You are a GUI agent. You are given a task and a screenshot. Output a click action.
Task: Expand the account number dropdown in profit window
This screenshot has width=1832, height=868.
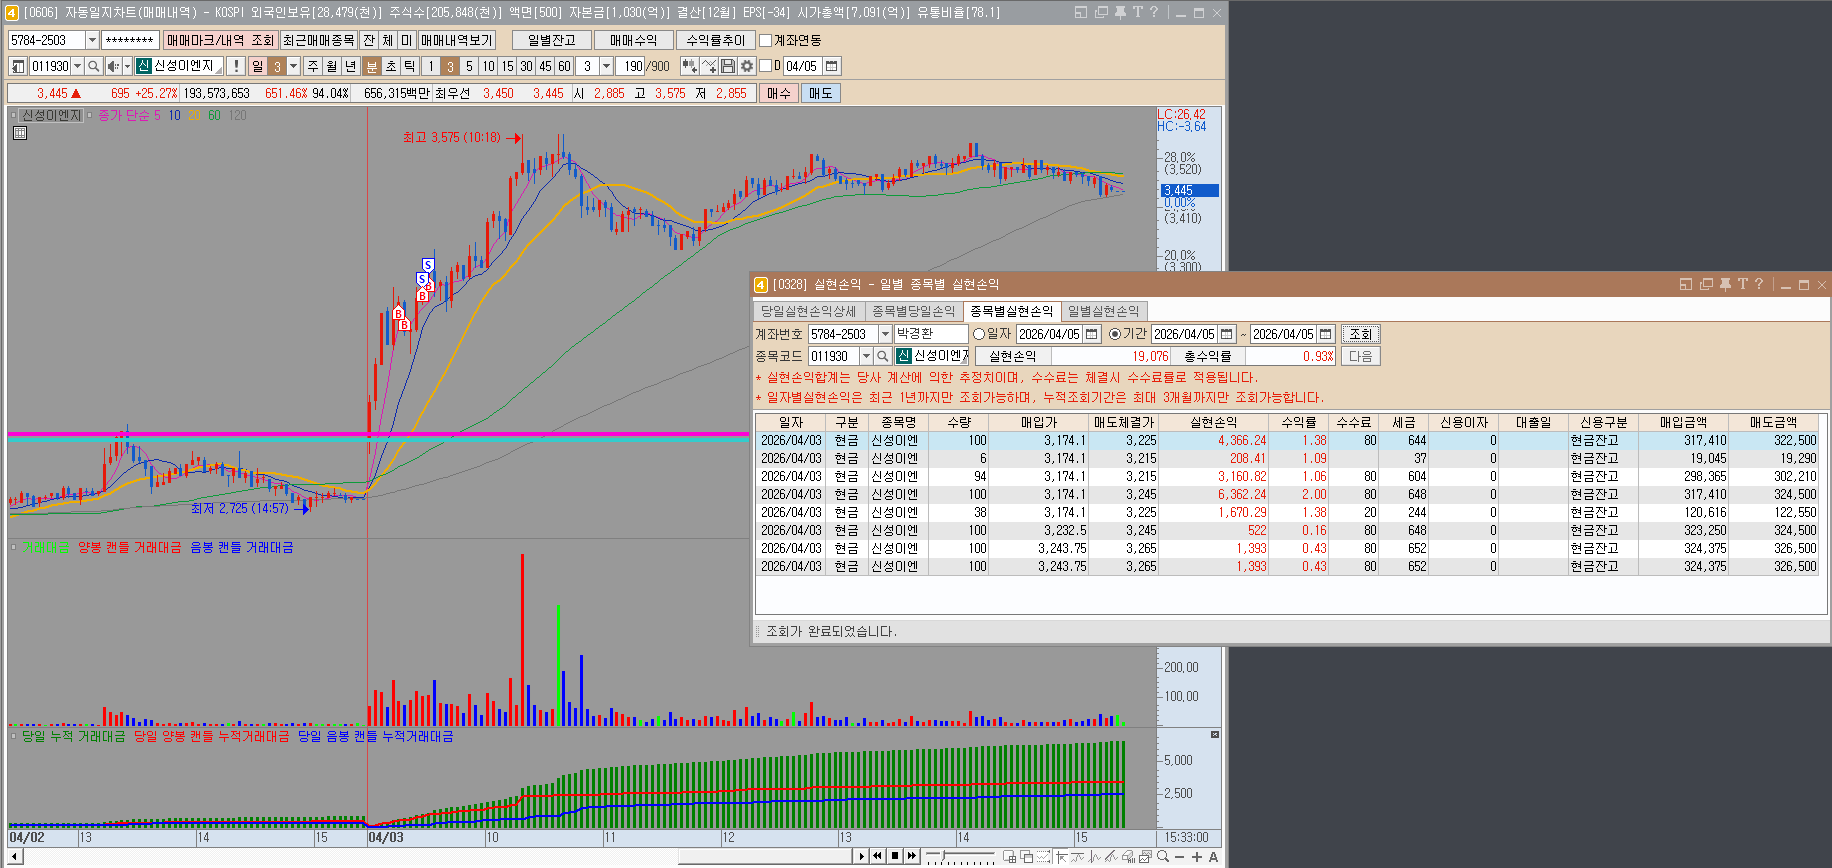[x=885, y=334]
